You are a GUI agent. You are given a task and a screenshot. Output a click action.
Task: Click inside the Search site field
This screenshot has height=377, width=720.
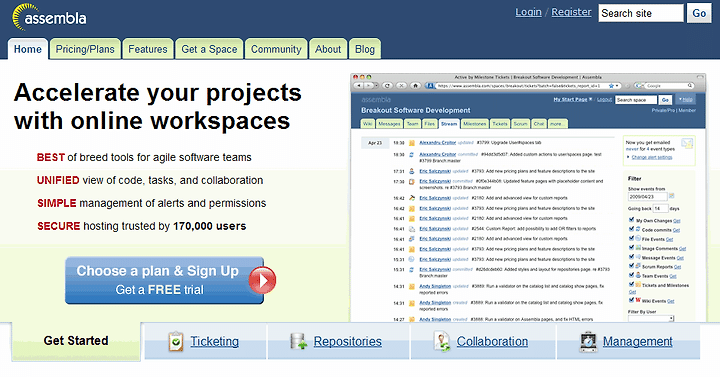pos(641,13)
